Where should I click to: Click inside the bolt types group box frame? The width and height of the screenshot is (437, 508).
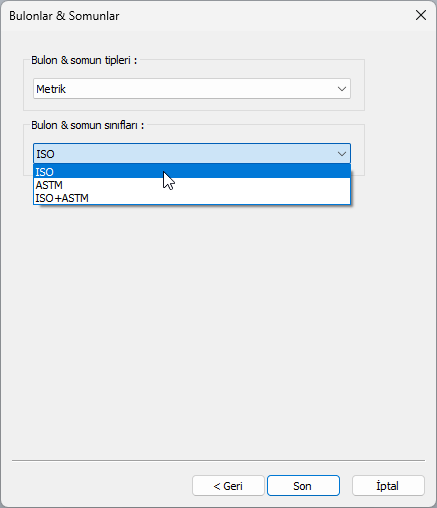click(194, 104)
